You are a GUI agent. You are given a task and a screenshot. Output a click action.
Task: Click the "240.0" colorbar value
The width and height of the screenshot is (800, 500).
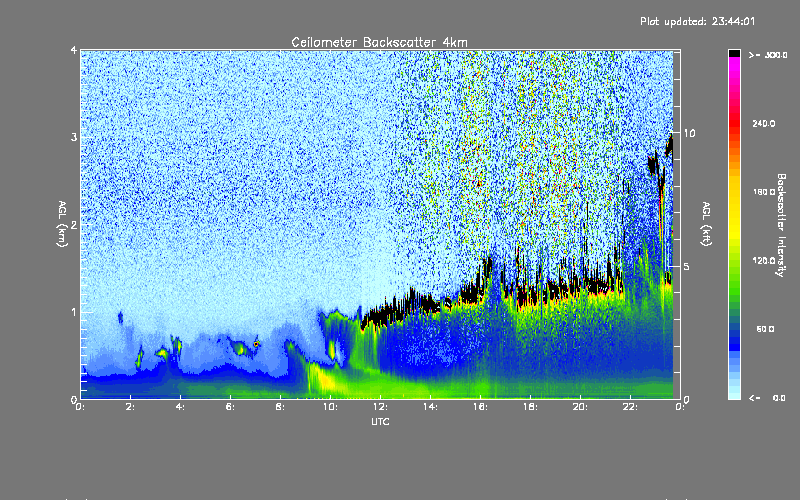tap(764, 123)
